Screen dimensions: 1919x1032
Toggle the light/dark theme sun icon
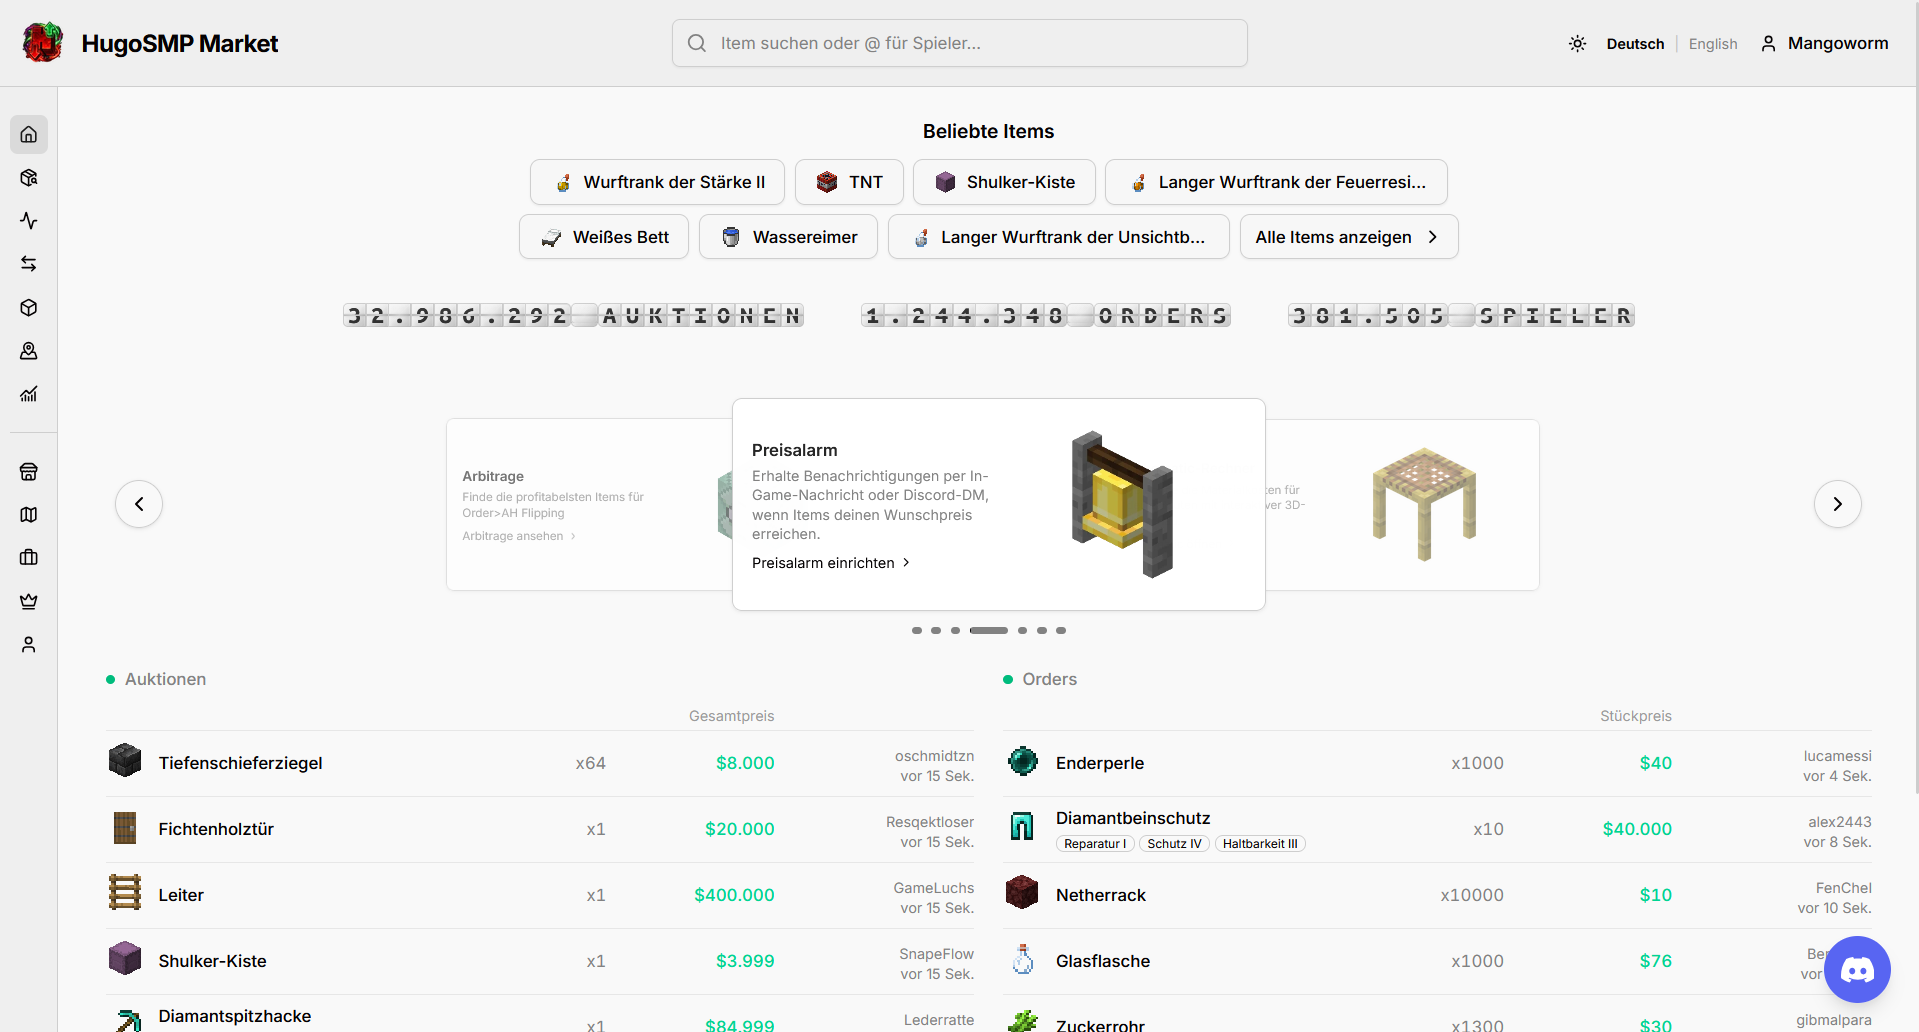click(1577, 44)
